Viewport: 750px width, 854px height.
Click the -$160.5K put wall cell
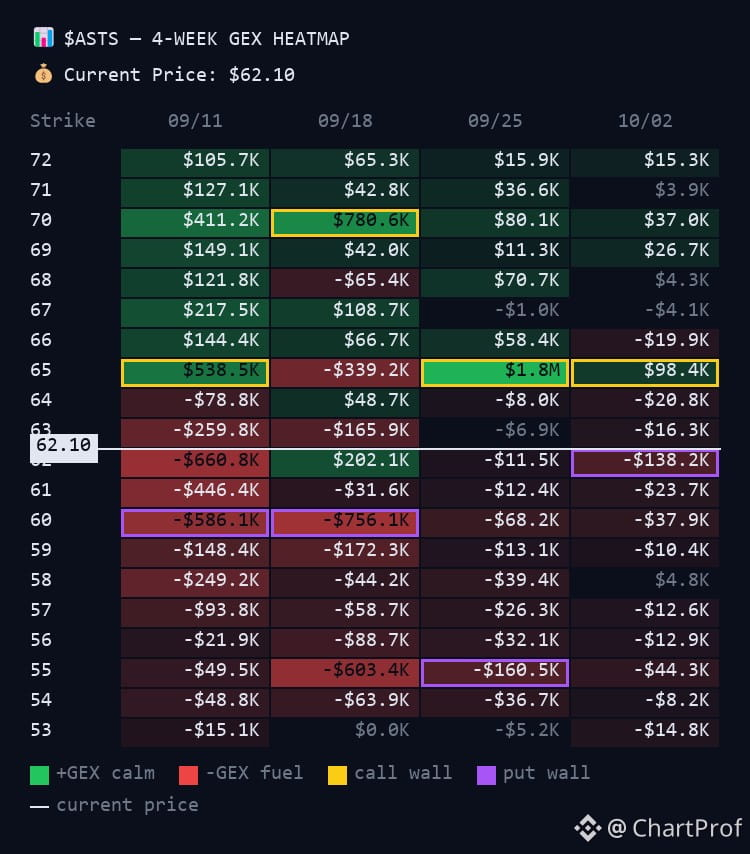click(x=495, y=673)
